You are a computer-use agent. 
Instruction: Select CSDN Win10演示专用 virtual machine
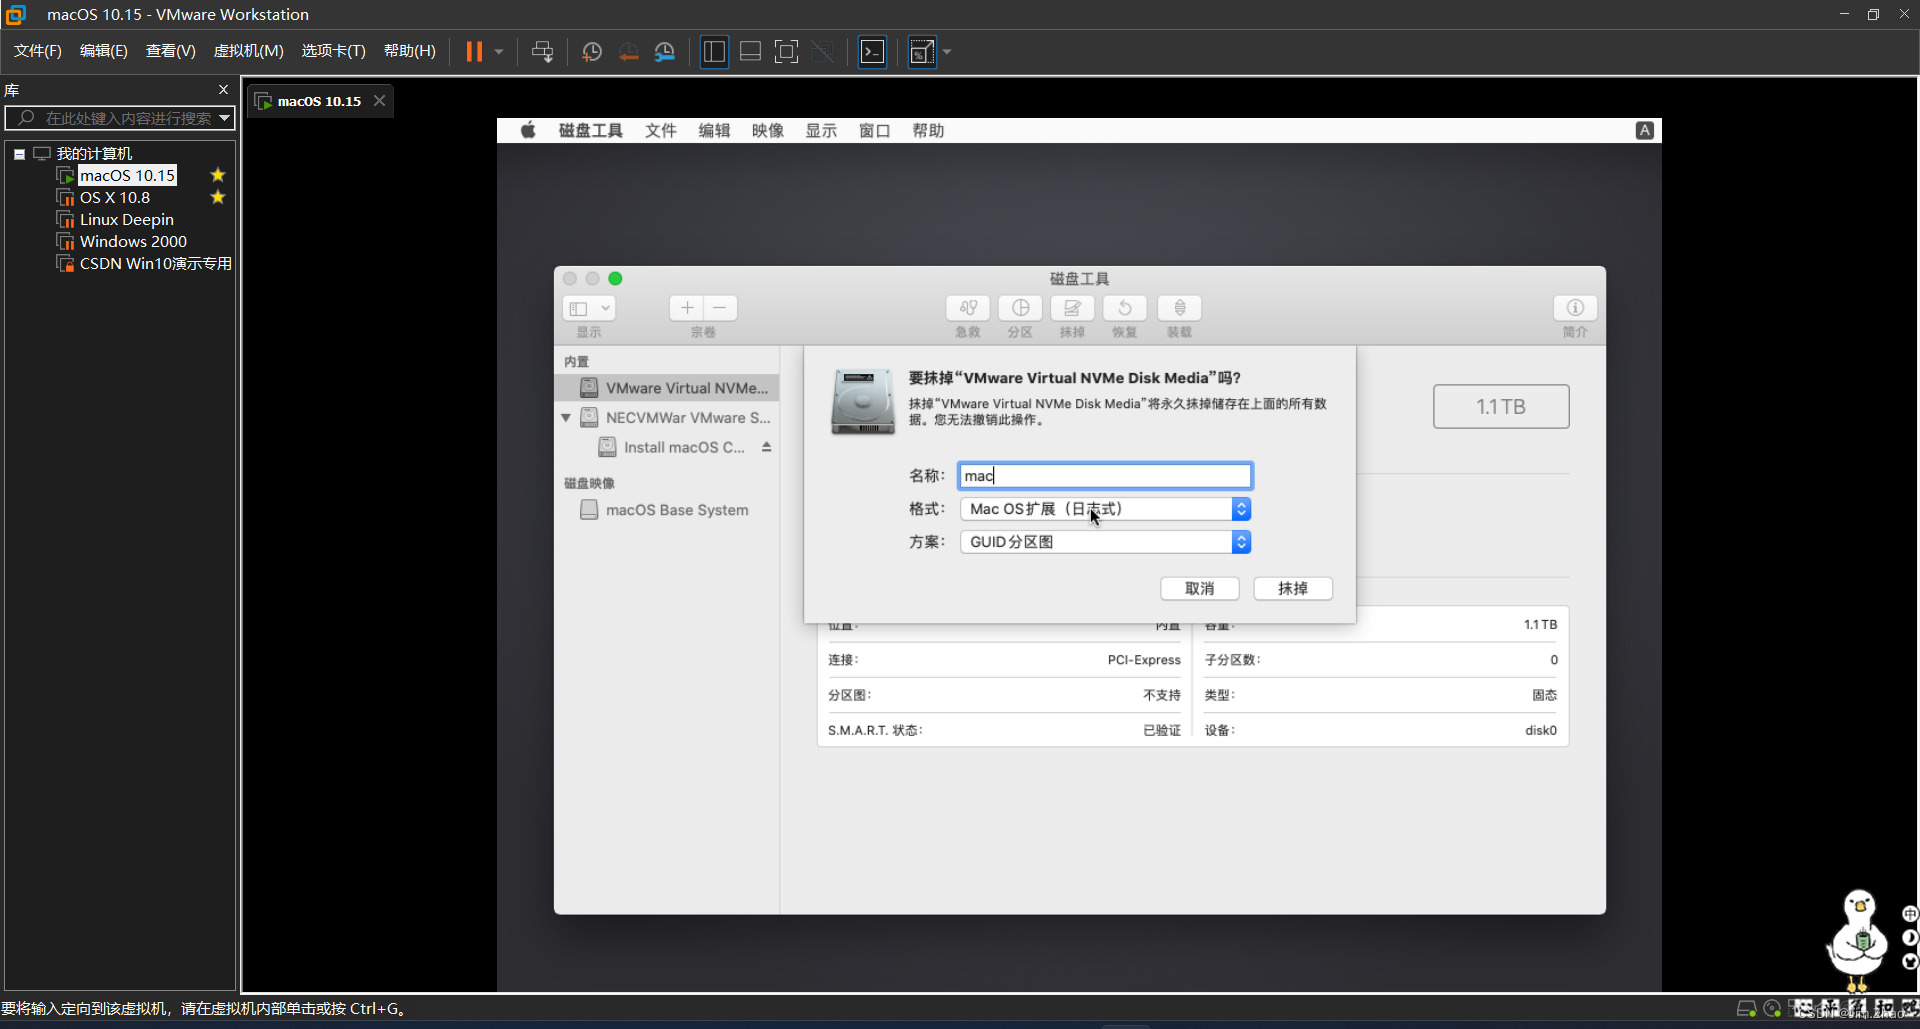click(155, 264)
